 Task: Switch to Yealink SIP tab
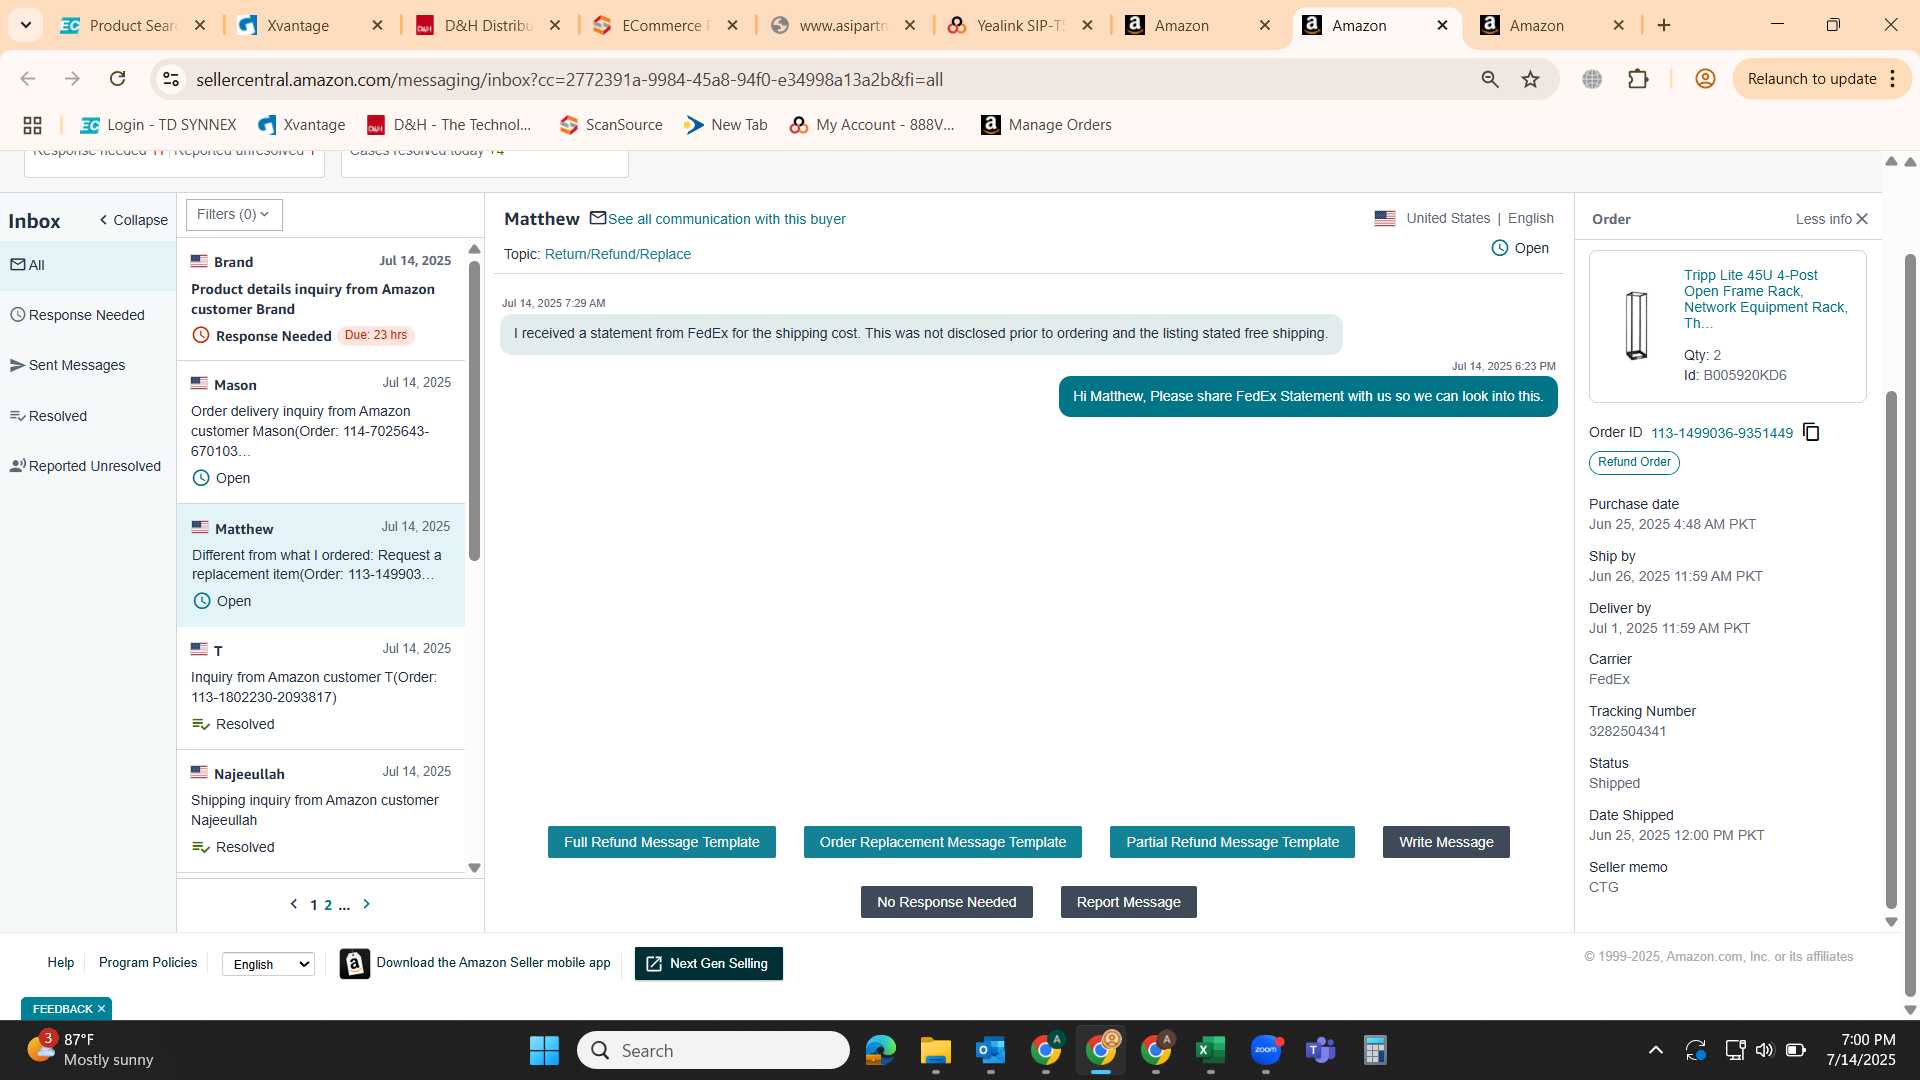tap(1020, 25)
